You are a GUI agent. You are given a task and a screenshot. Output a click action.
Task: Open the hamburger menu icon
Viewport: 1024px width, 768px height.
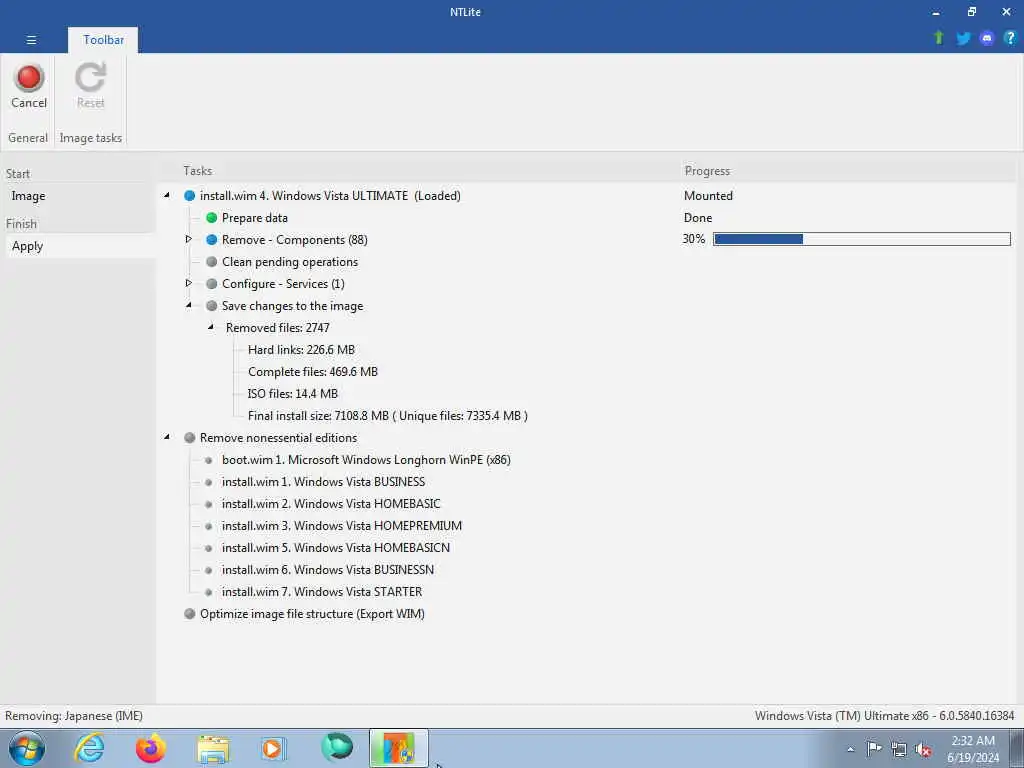coord(31,40)
